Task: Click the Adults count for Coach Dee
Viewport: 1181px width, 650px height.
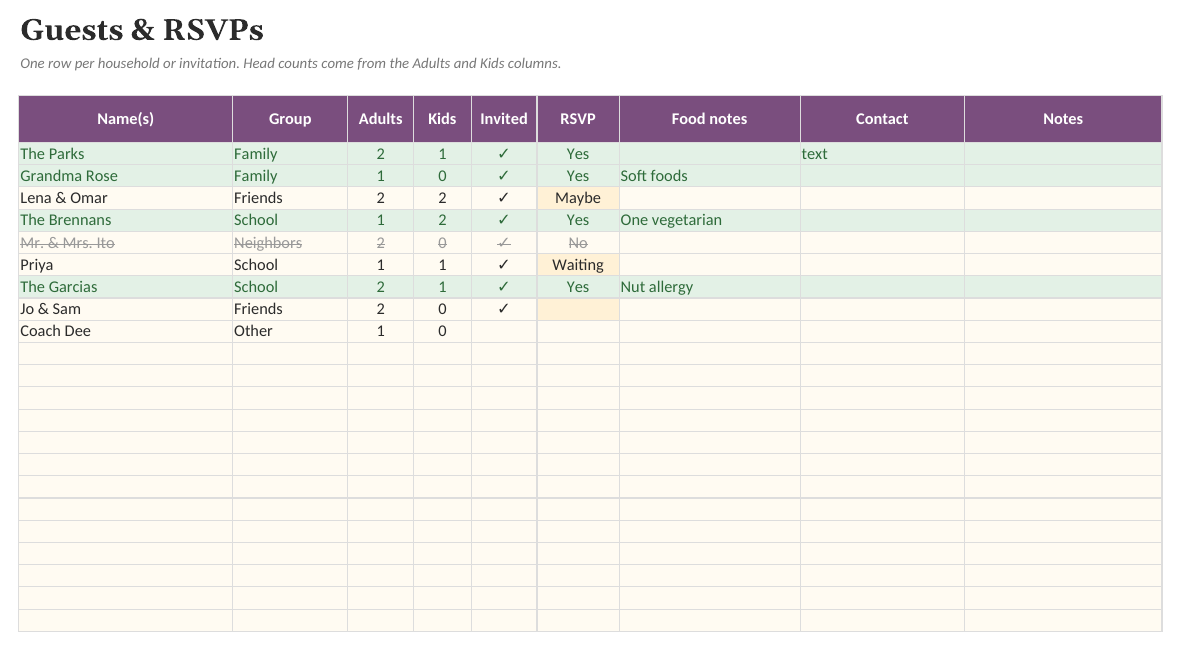Action: pos(380,331)
